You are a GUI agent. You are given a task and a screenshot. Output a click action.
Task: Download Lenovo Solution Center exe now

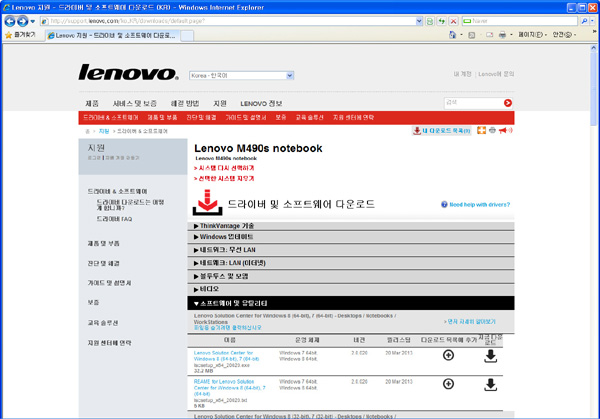click(x=491, y=356)
